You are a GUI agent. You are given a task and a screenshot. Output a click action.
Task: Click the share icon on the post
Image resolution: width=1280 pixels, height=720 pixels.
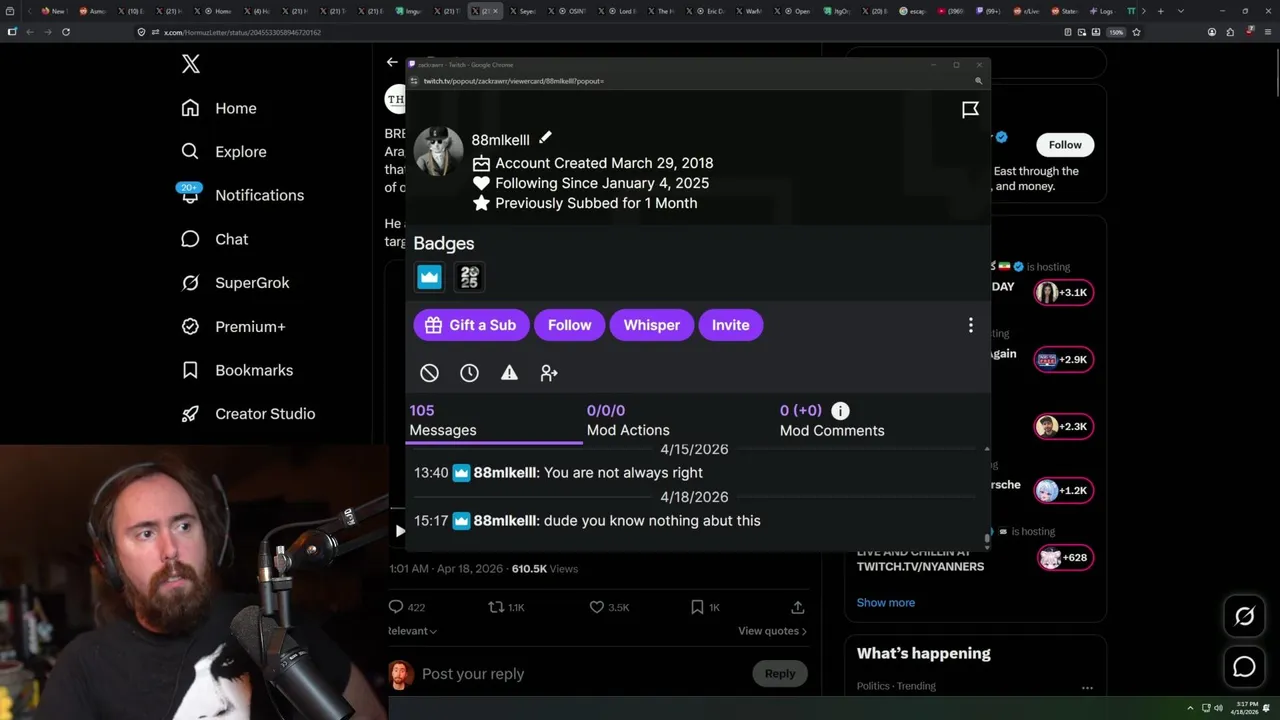point(797,607)
